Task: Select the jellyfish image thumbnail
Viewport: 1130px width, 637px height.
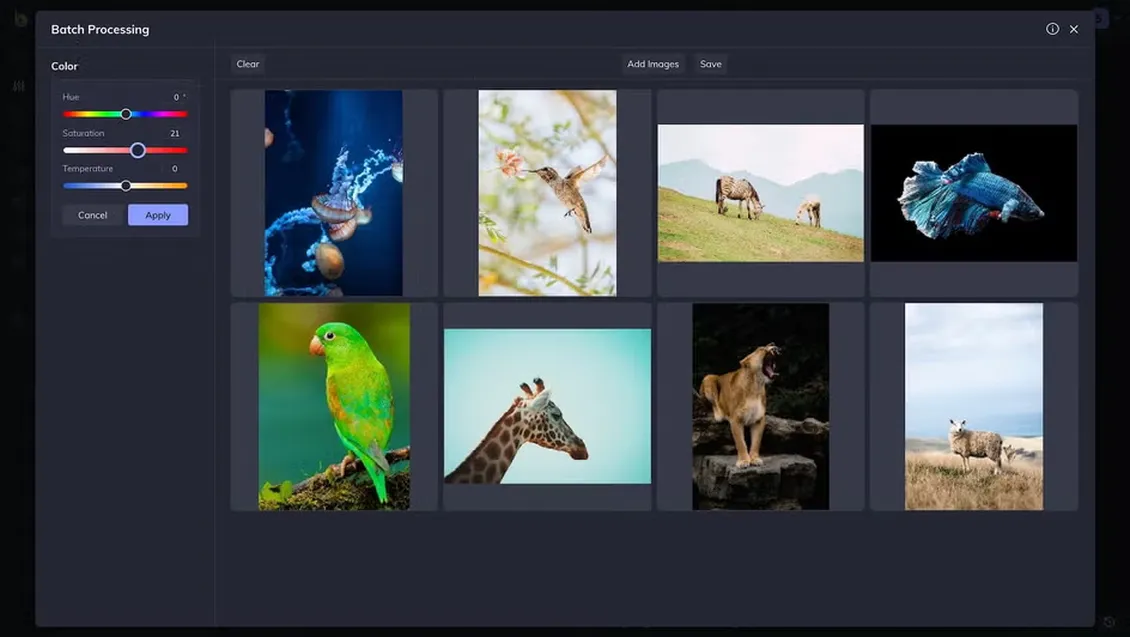Action: pyautogui.click(x=334, y=193)
